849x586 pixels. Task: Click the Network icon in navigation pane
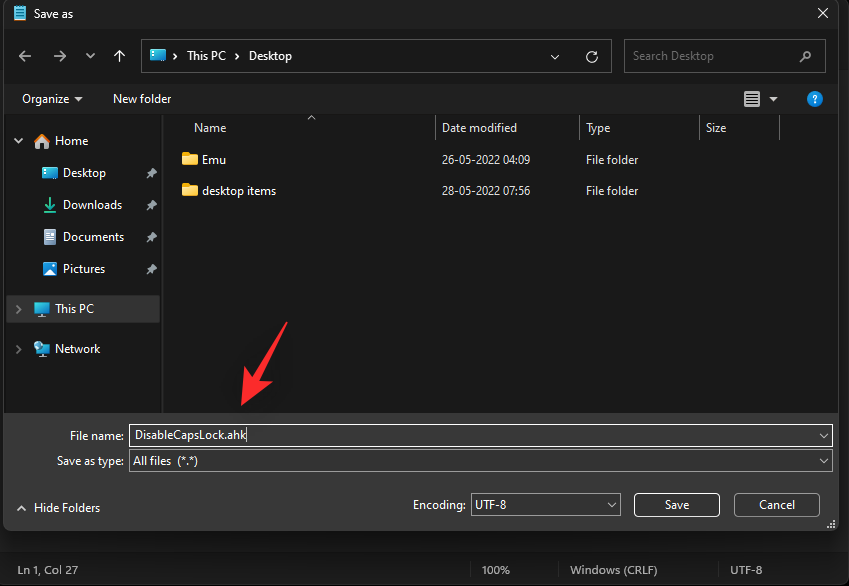point(42,349)
